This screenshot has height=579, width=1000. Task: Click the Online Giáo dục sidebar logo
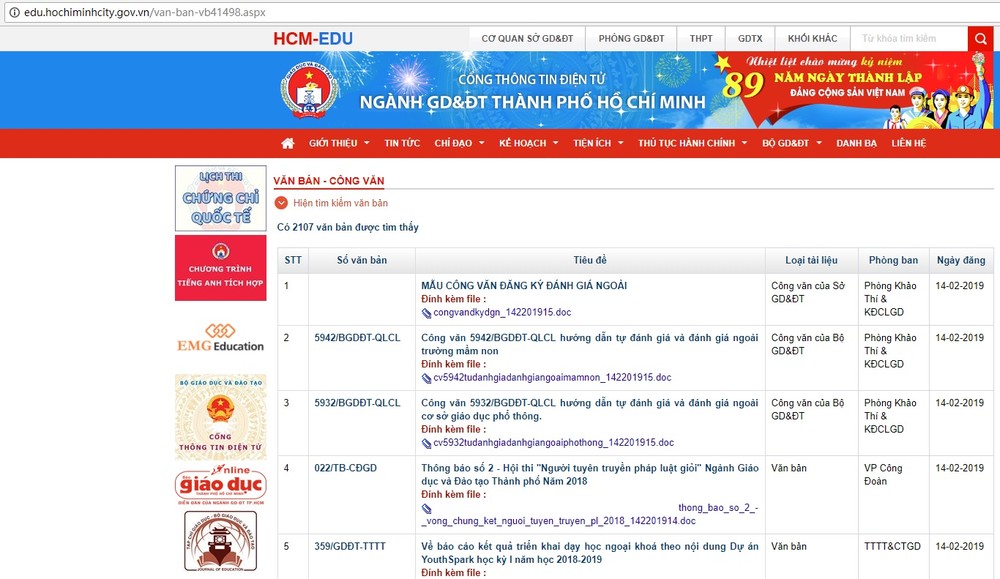point(220,484)
